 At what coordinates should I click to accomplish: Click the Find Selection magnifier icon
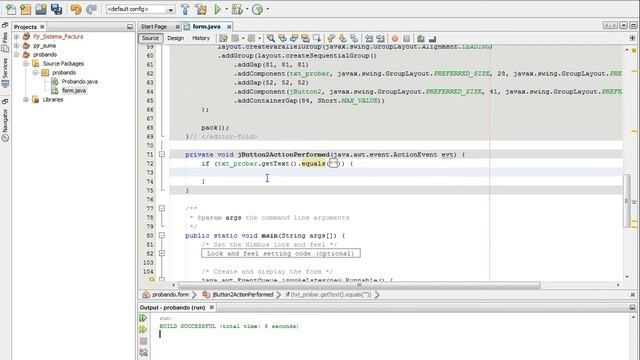tap(271, 38)
